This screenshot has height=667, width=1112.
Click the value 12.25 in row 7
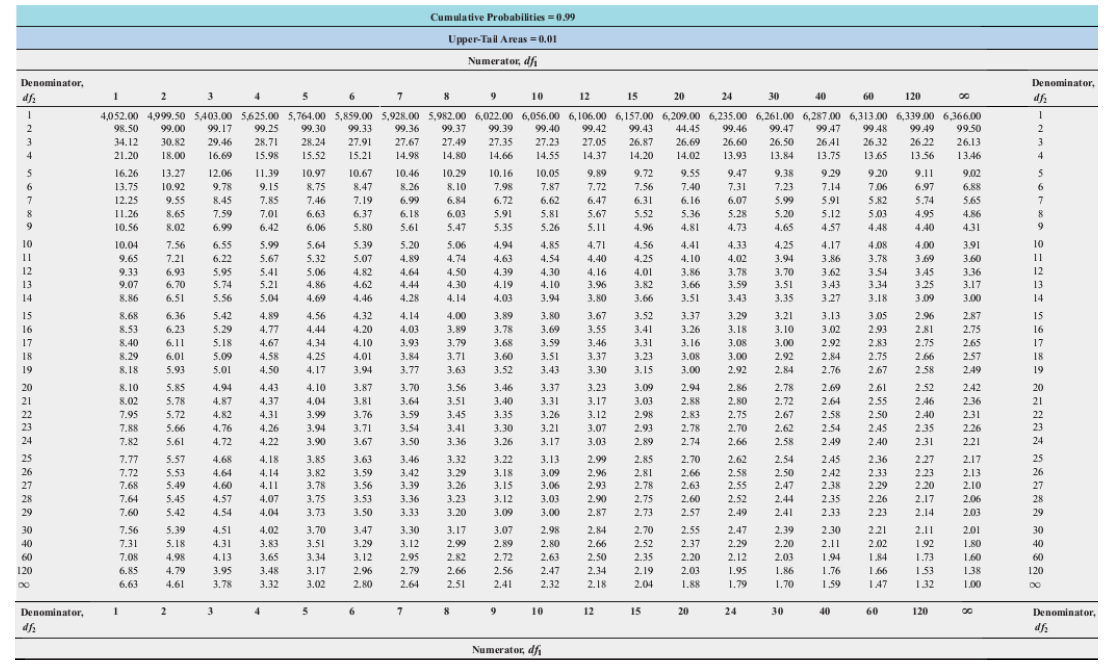126,201
